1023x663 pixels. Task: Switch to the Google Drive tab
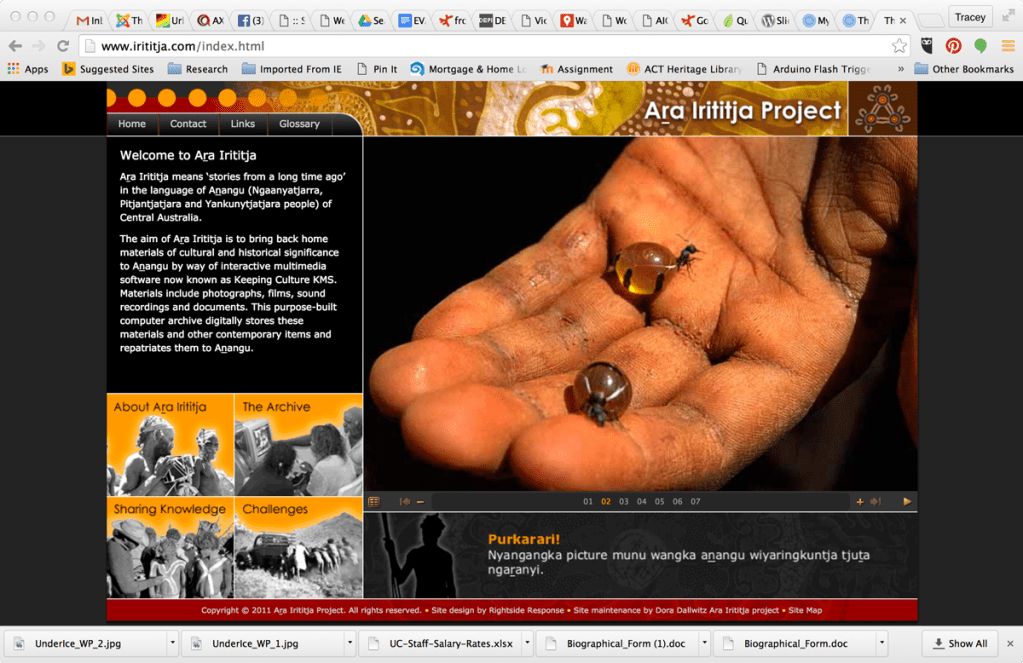point(371,20)
